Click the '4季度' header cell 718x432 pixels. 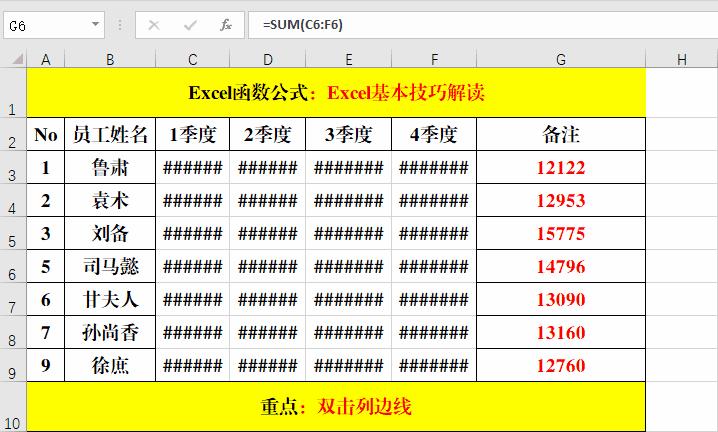point(434,134)
